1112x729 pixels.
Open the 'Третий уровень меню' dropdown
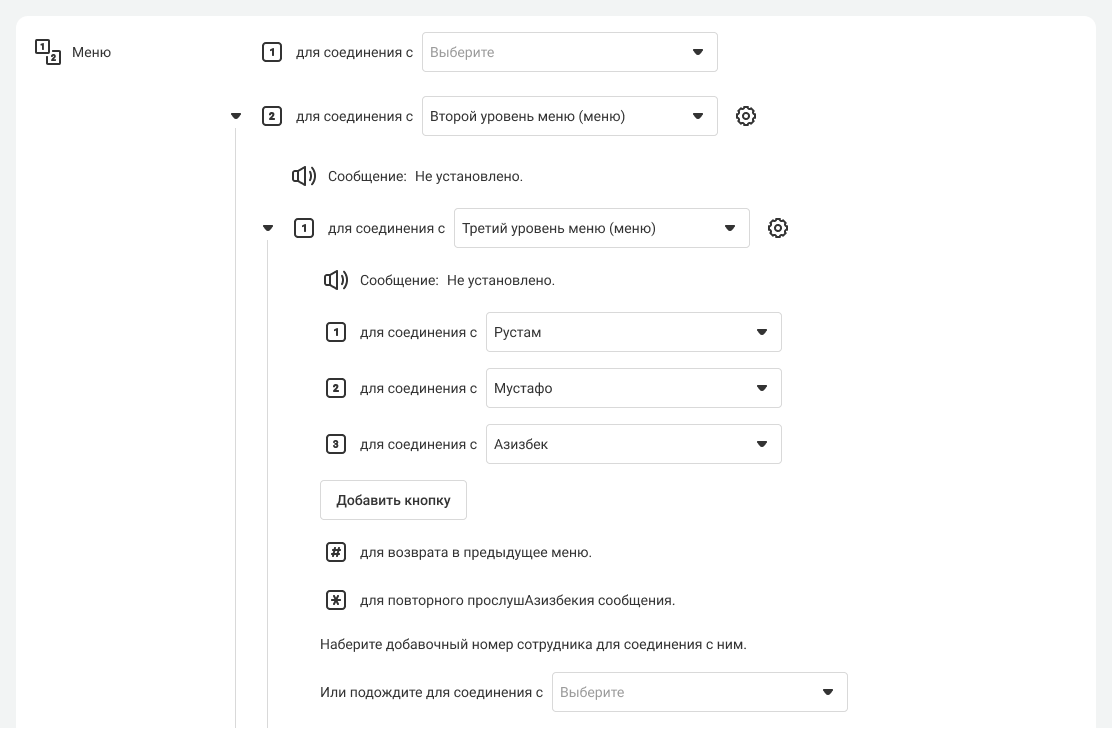tap(601, 228)
